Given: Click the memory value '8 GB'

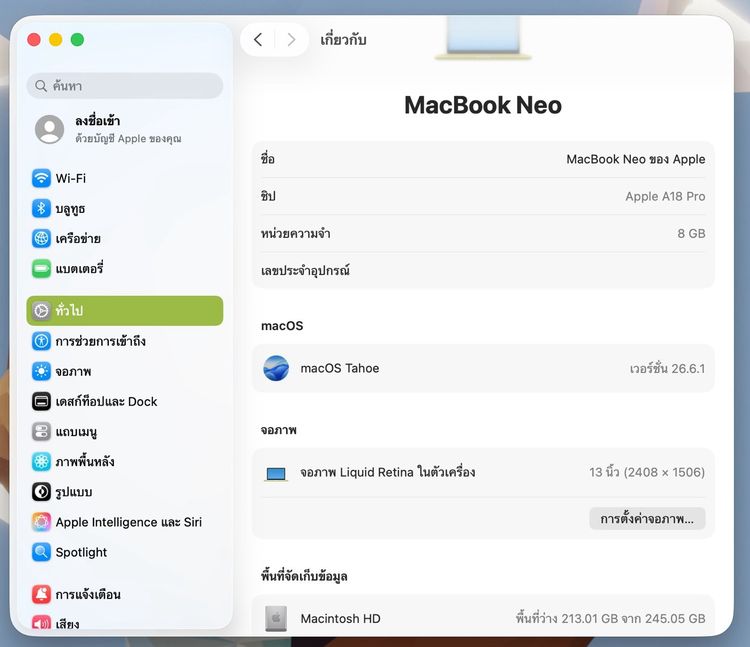Looking at the screenshot, I should (691, 233).
